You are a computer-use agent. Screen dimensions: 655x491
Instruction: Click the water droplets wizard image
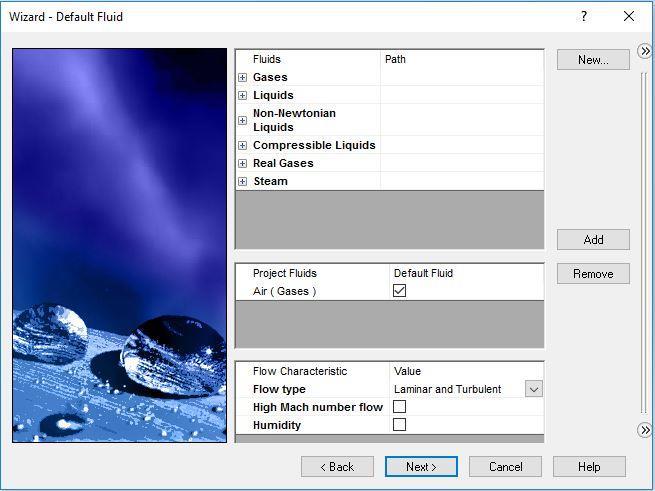pos(119,245)
